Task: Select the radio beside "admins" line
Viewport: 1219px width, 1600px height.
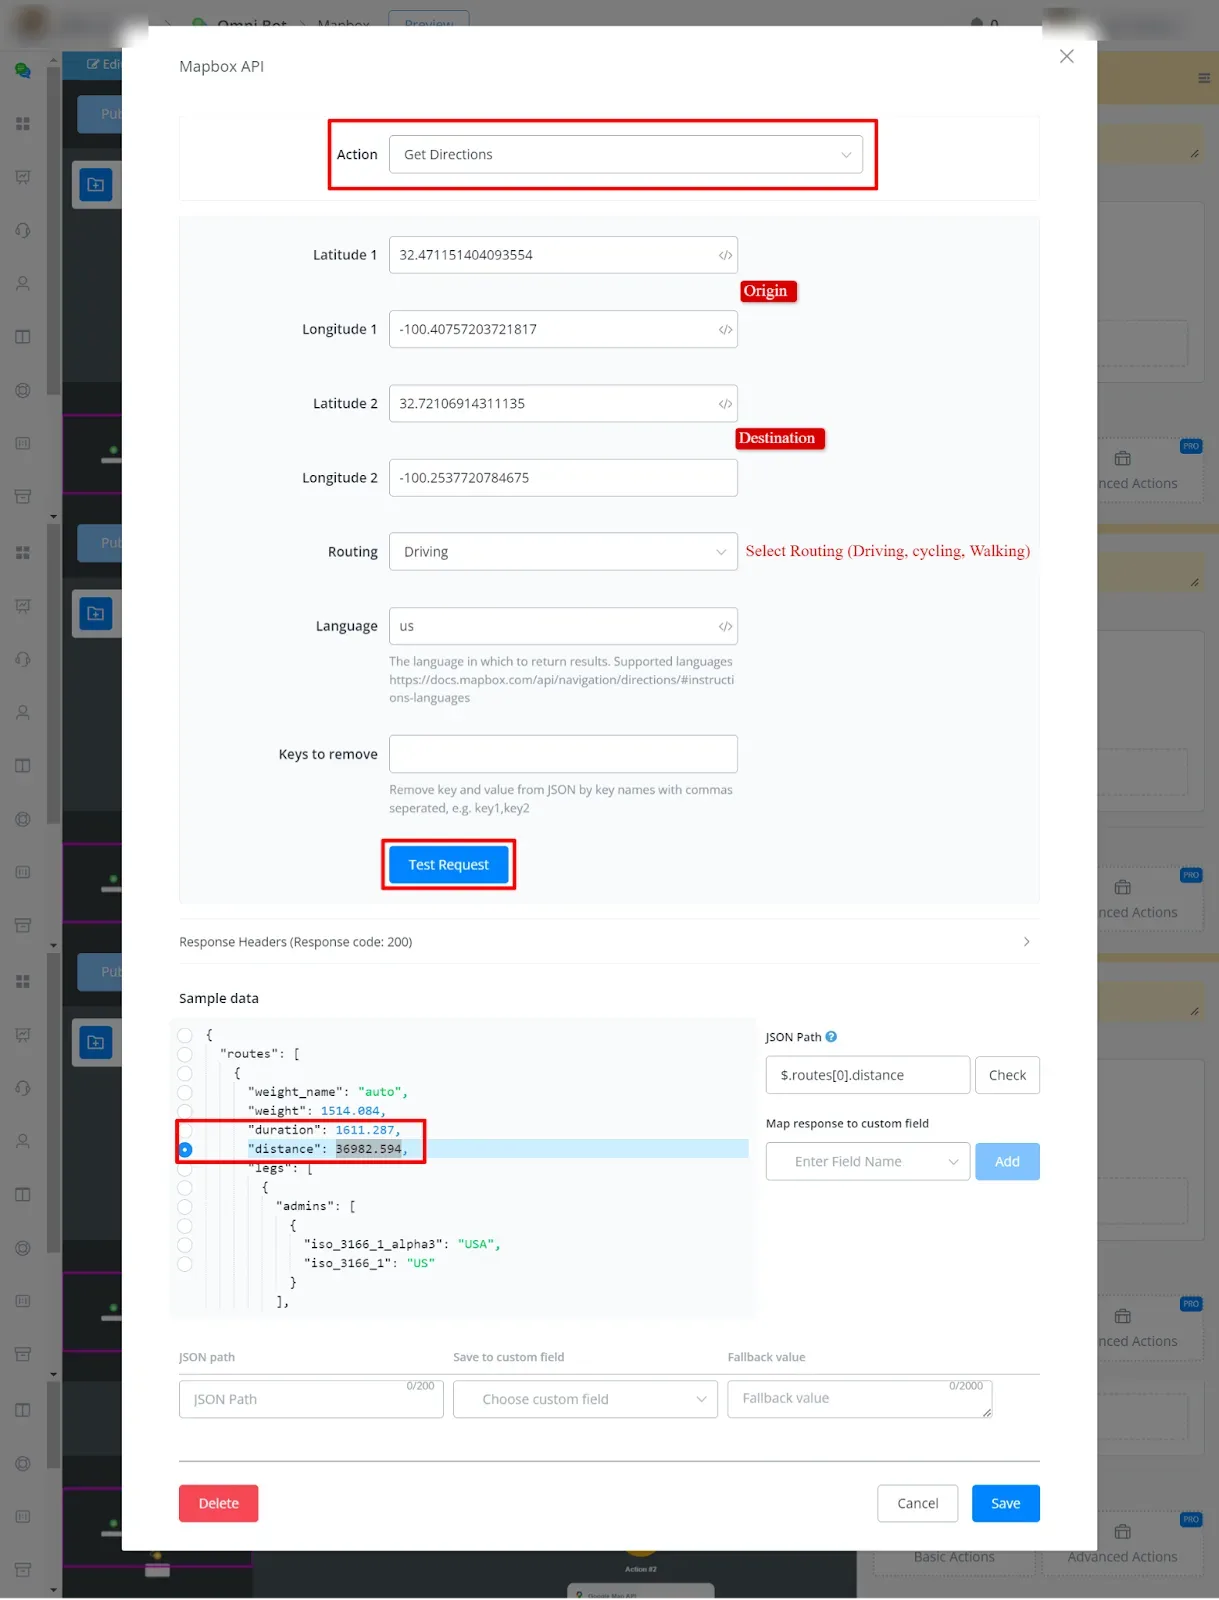Action: (x=185, y=1207)
